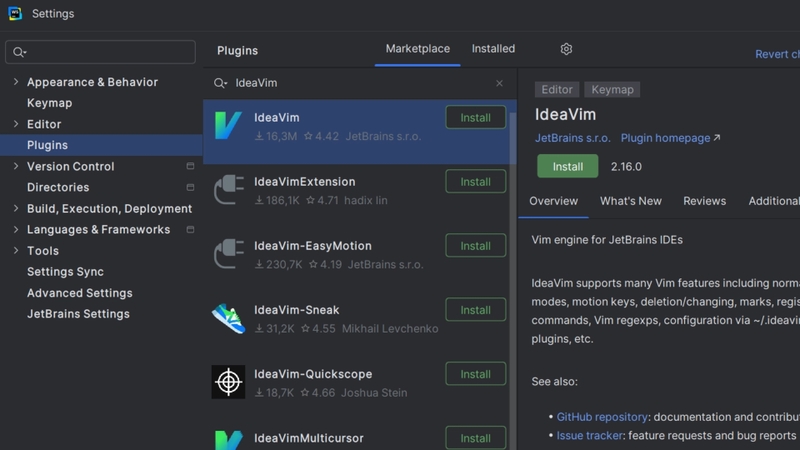Install the IdeaVimMulticursor plugin
800x450 pixels.
pyautogui.click(x=476, y=438)
